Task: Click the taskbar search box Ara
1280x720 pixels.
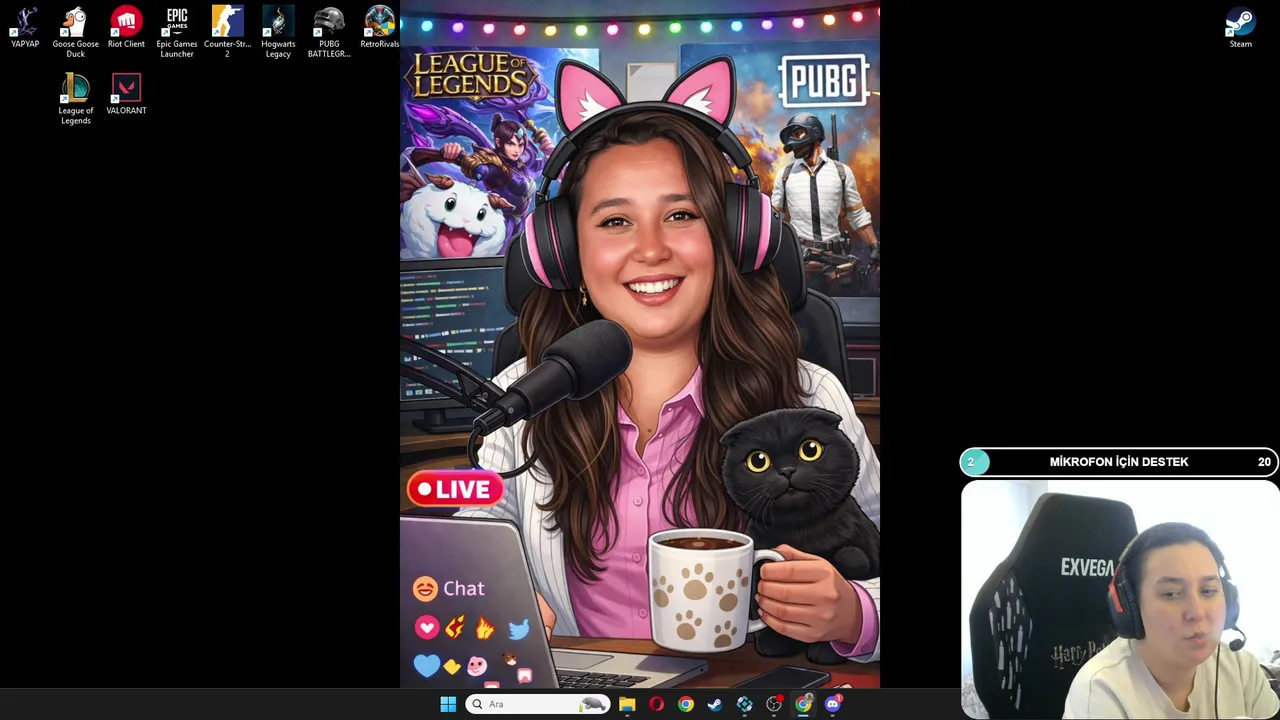Action: coord(538,704)
